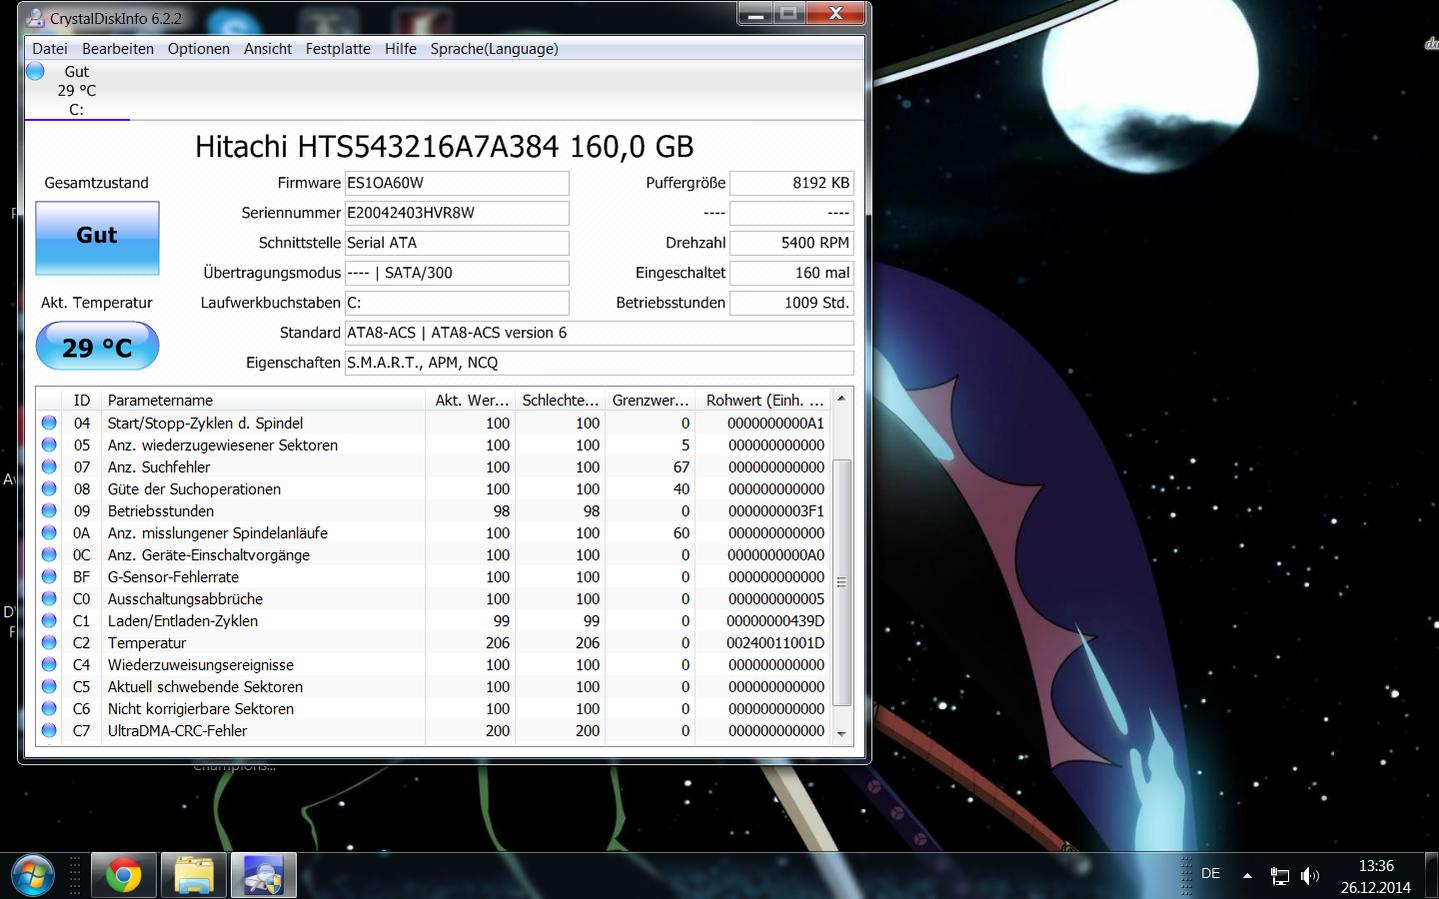
Task: Open the Windows Start menu
Action: coord(31,876)
